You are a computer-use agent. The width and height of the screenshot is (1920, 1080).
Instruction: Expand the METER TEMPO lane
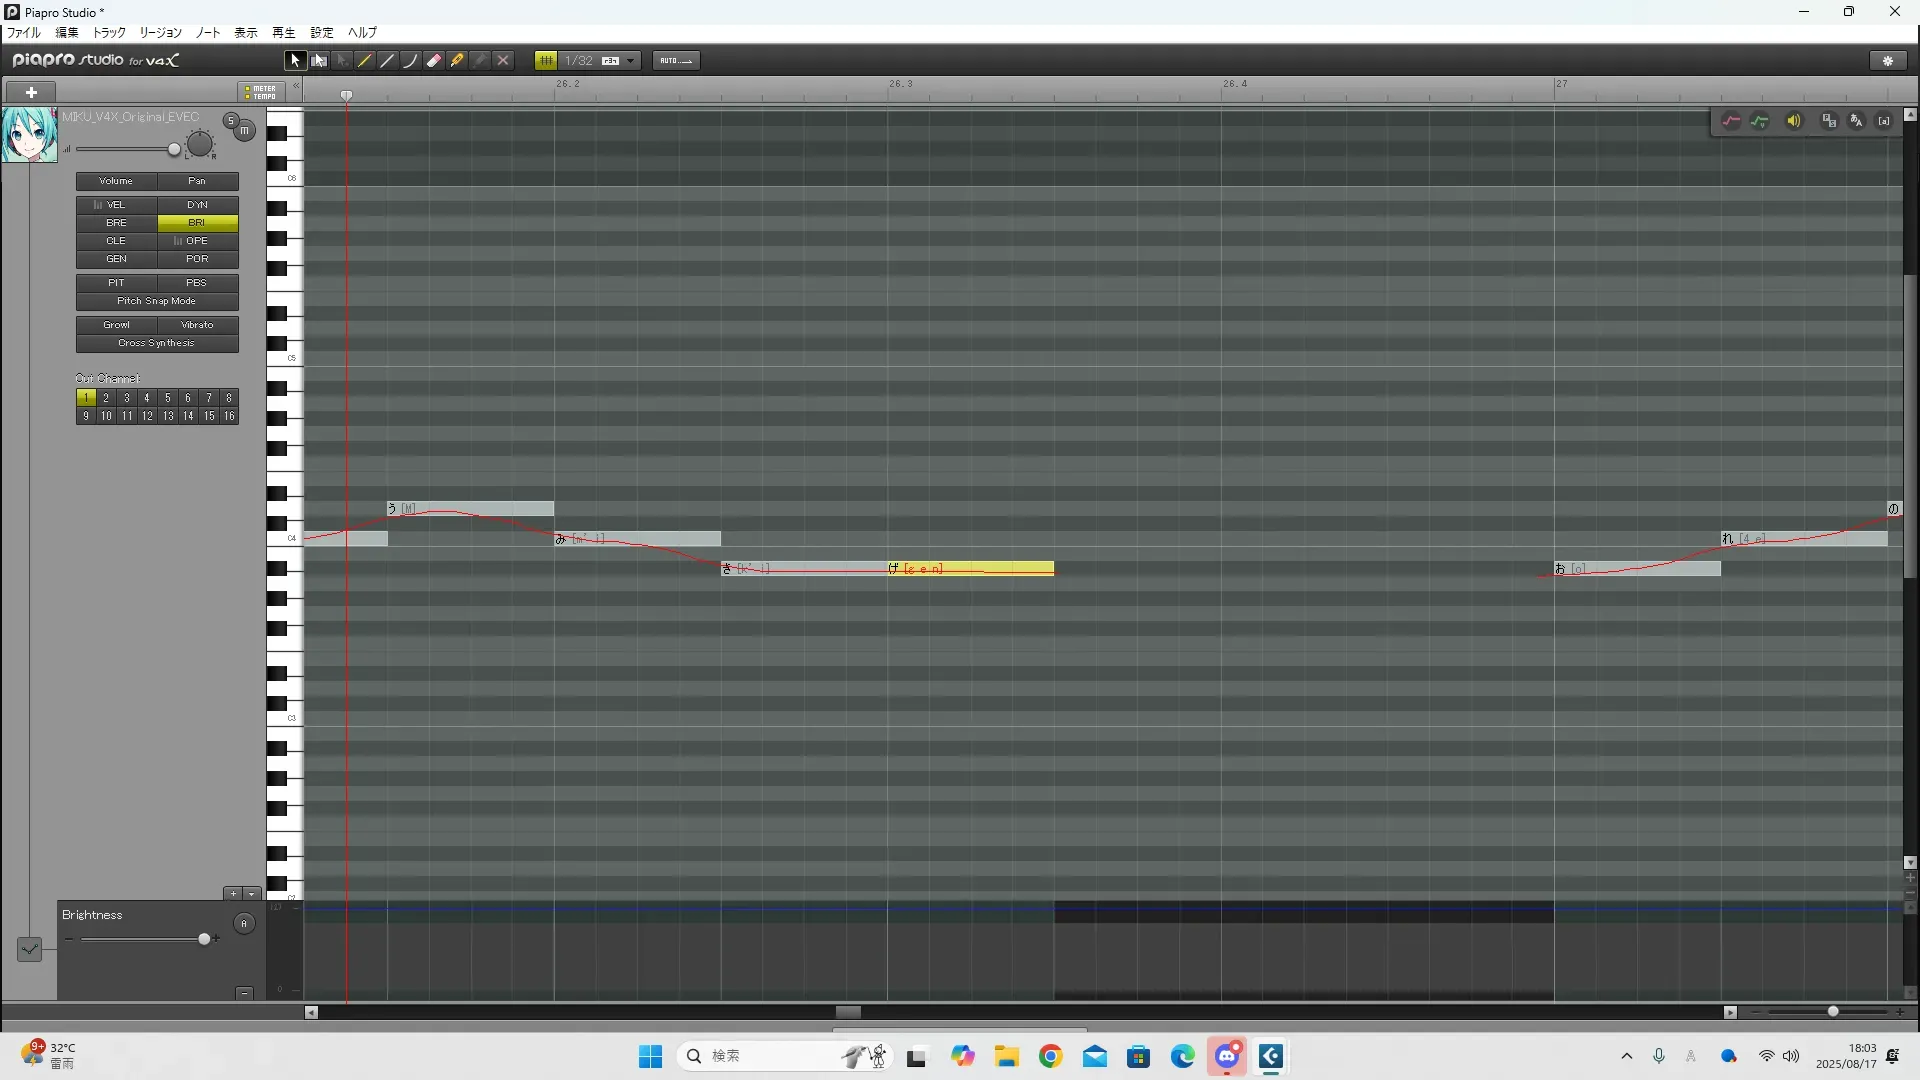(x=261, y=92)
